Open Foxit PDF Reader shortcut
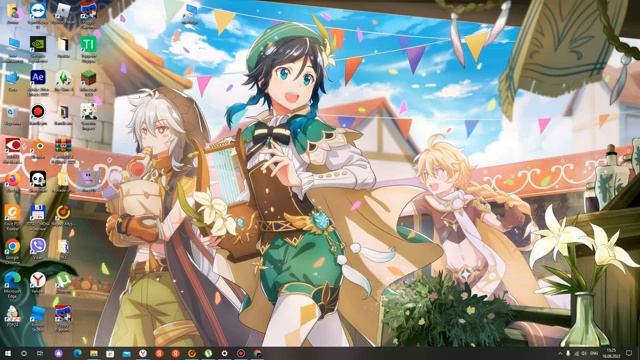This screenshot has width=640, height=360. click(x=13, y=213)
